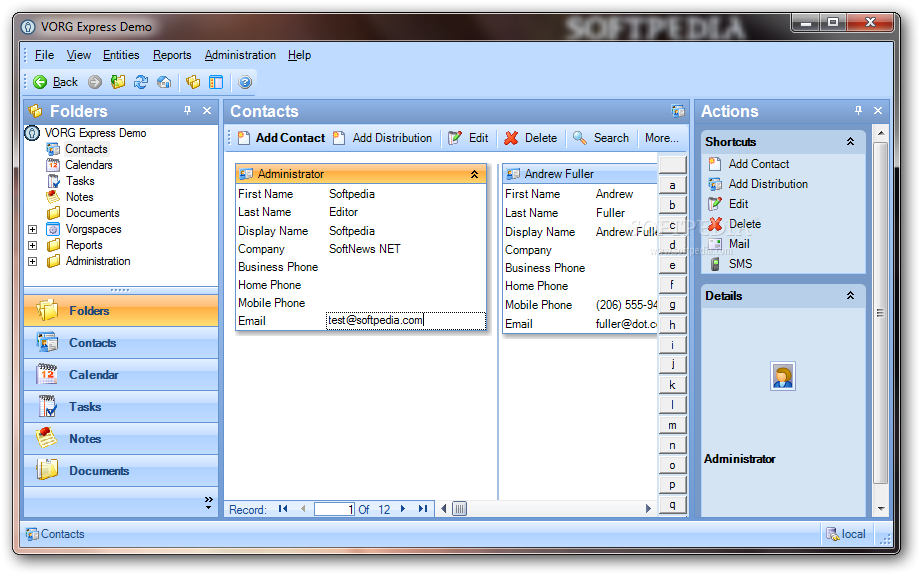Expand the Administration tree node
The height and width of the screenshot is (575, 921).
[33, 261]
